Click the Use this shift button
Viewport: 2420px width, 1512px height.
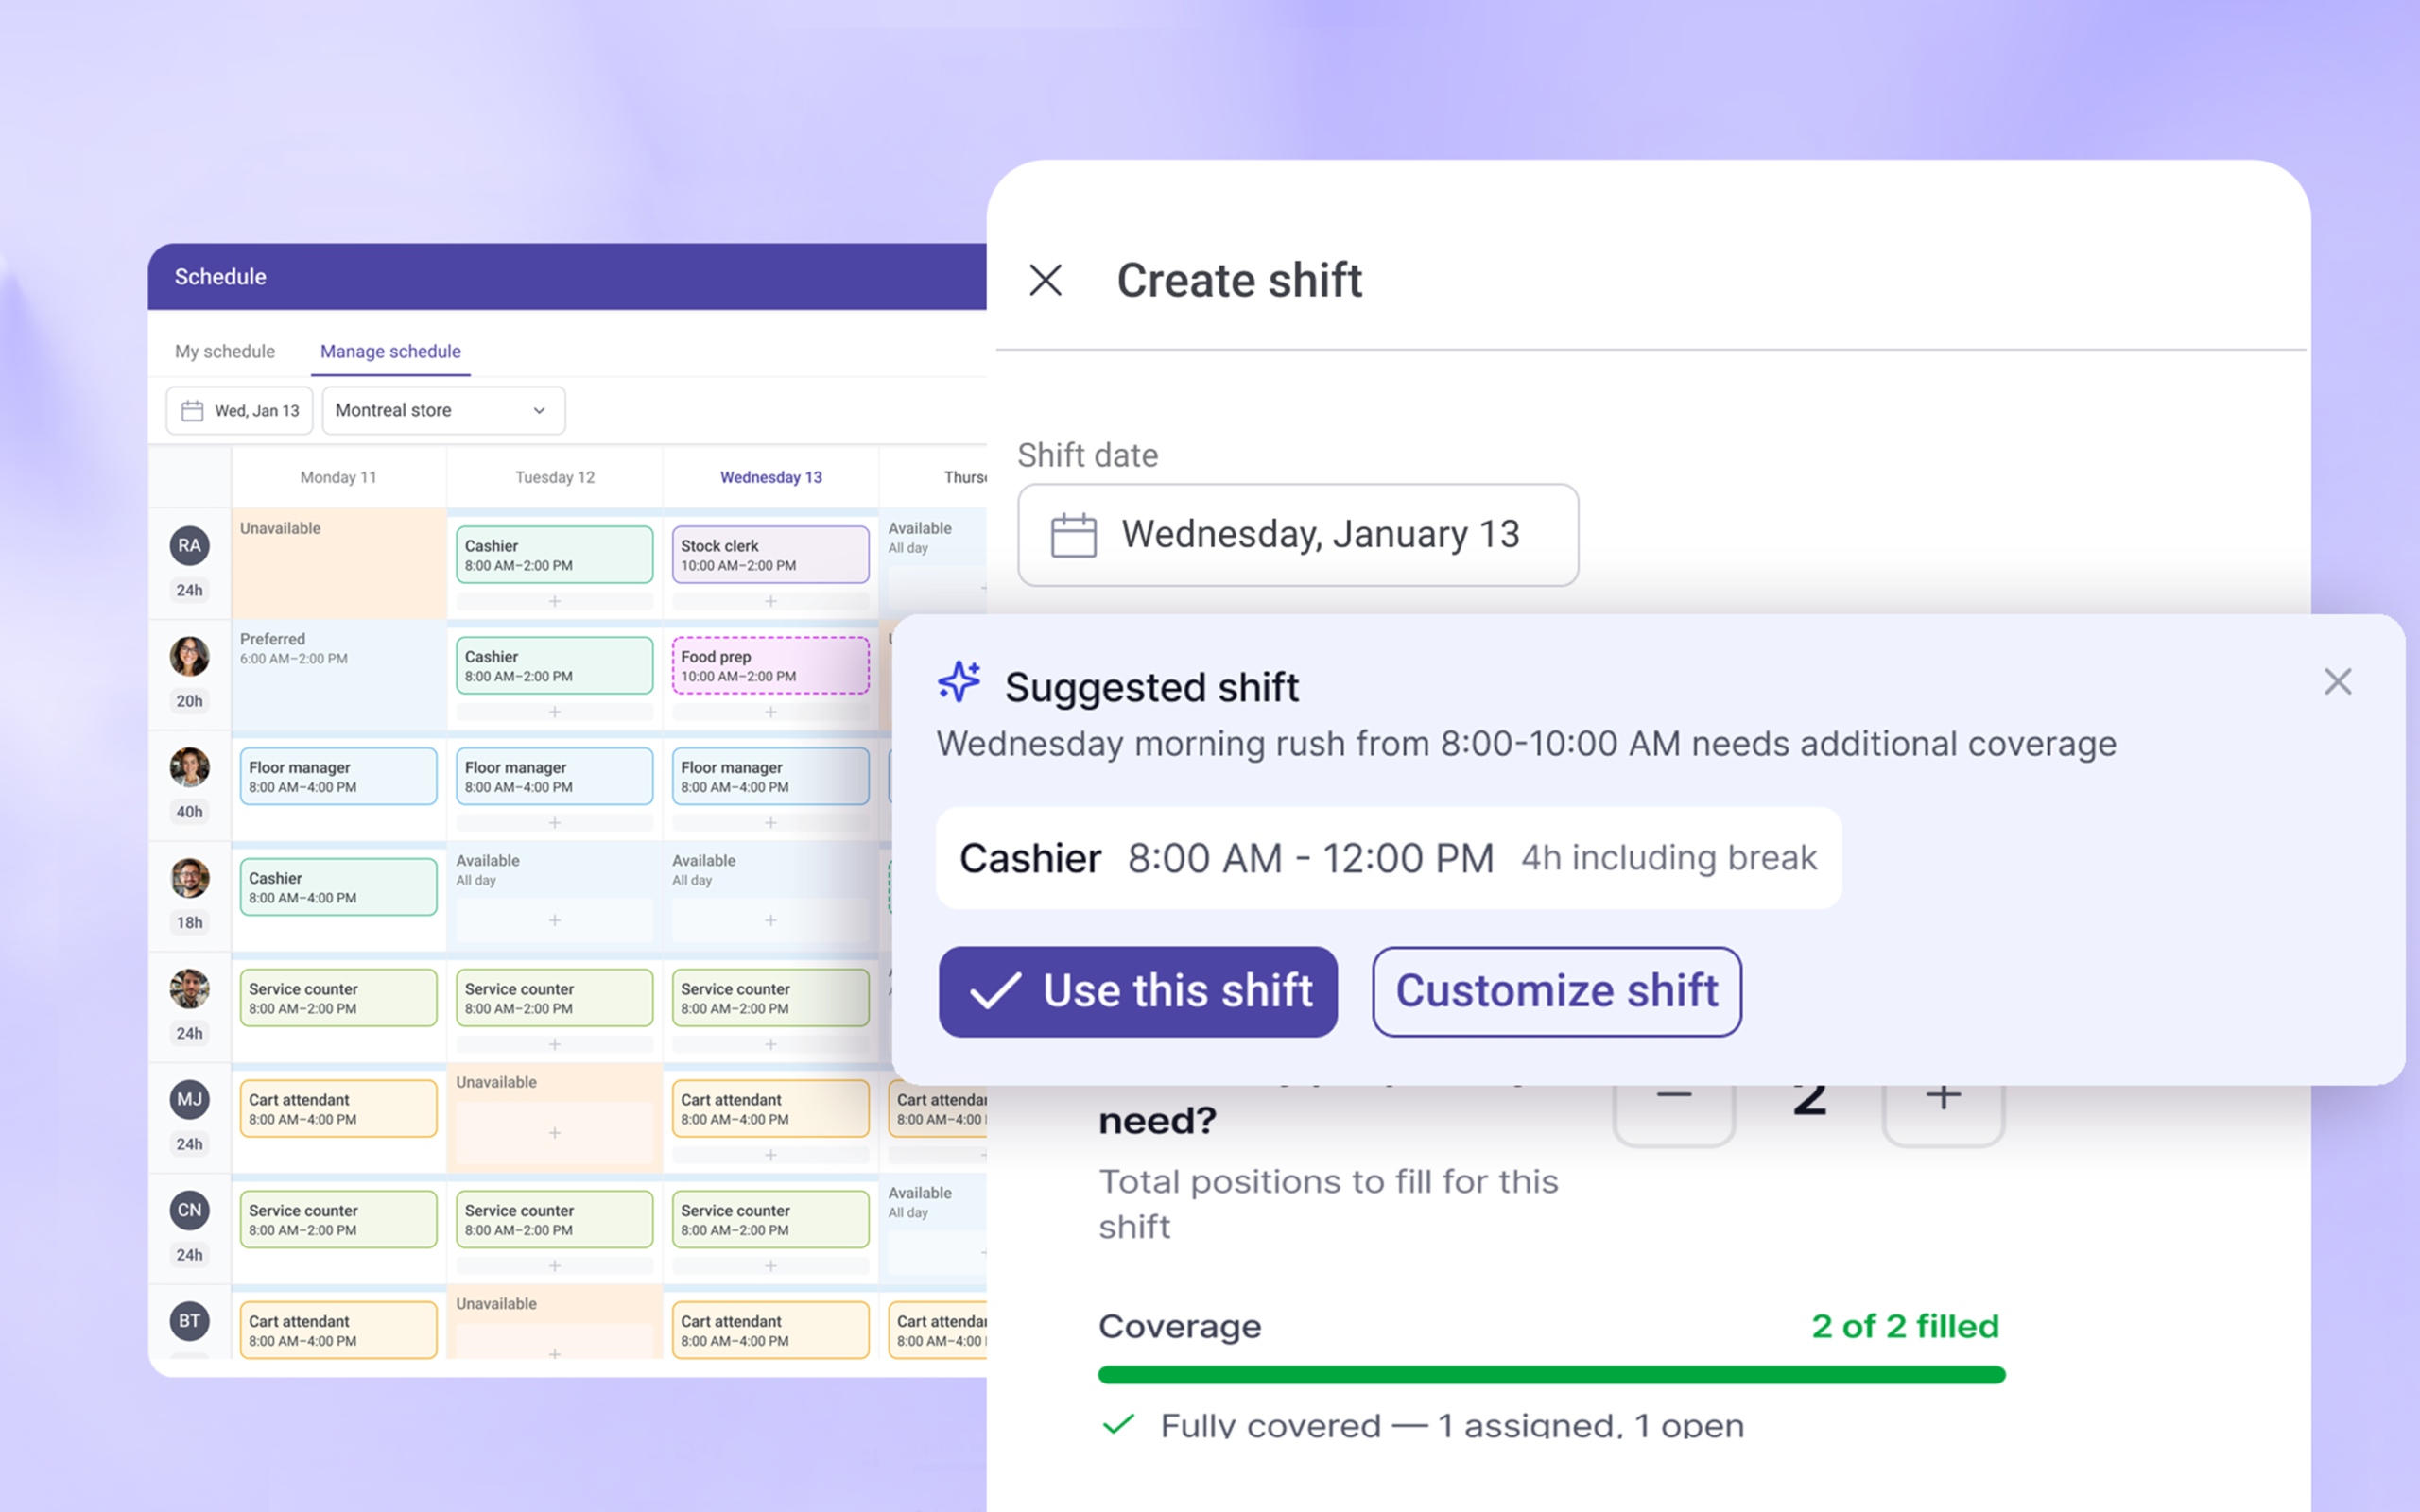click(1137, 991)
